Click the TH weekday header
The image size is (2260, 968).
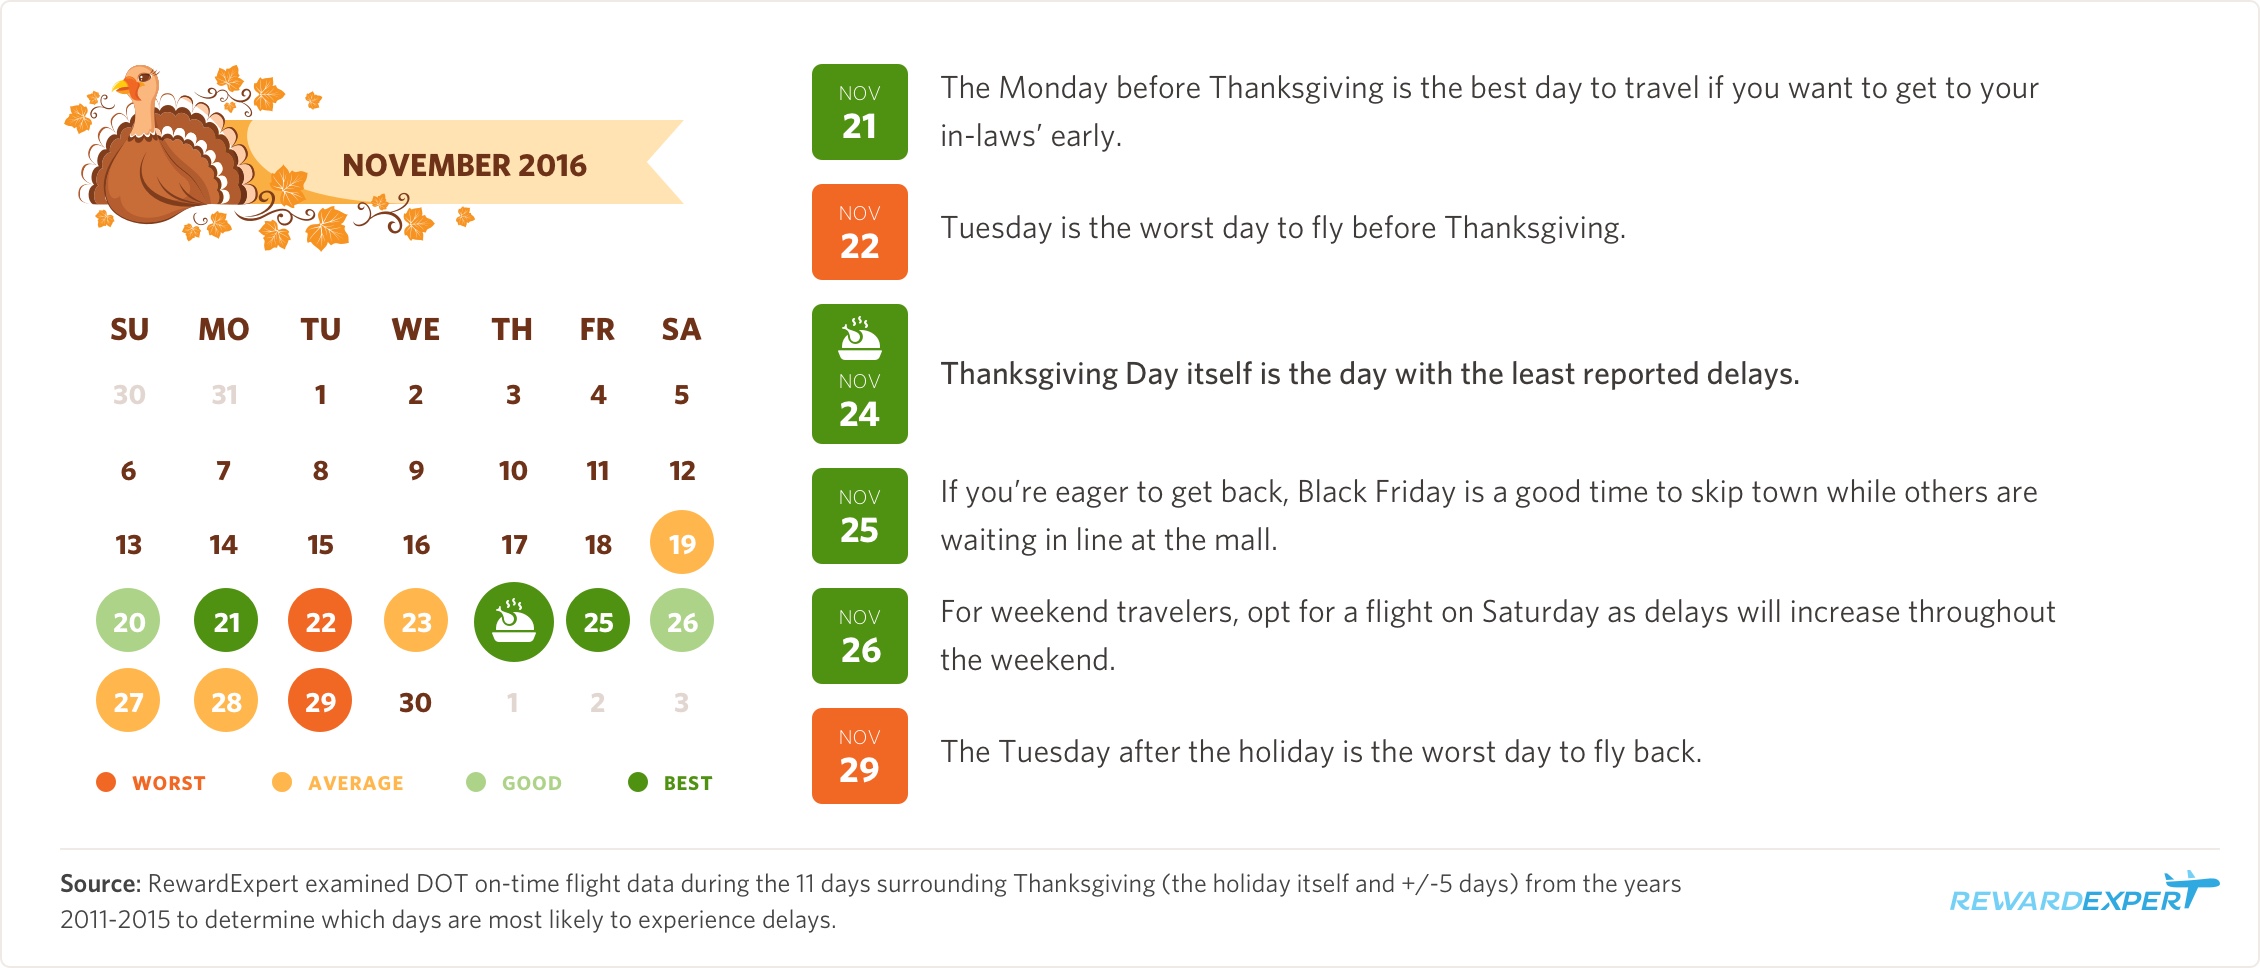coord(512,329)
